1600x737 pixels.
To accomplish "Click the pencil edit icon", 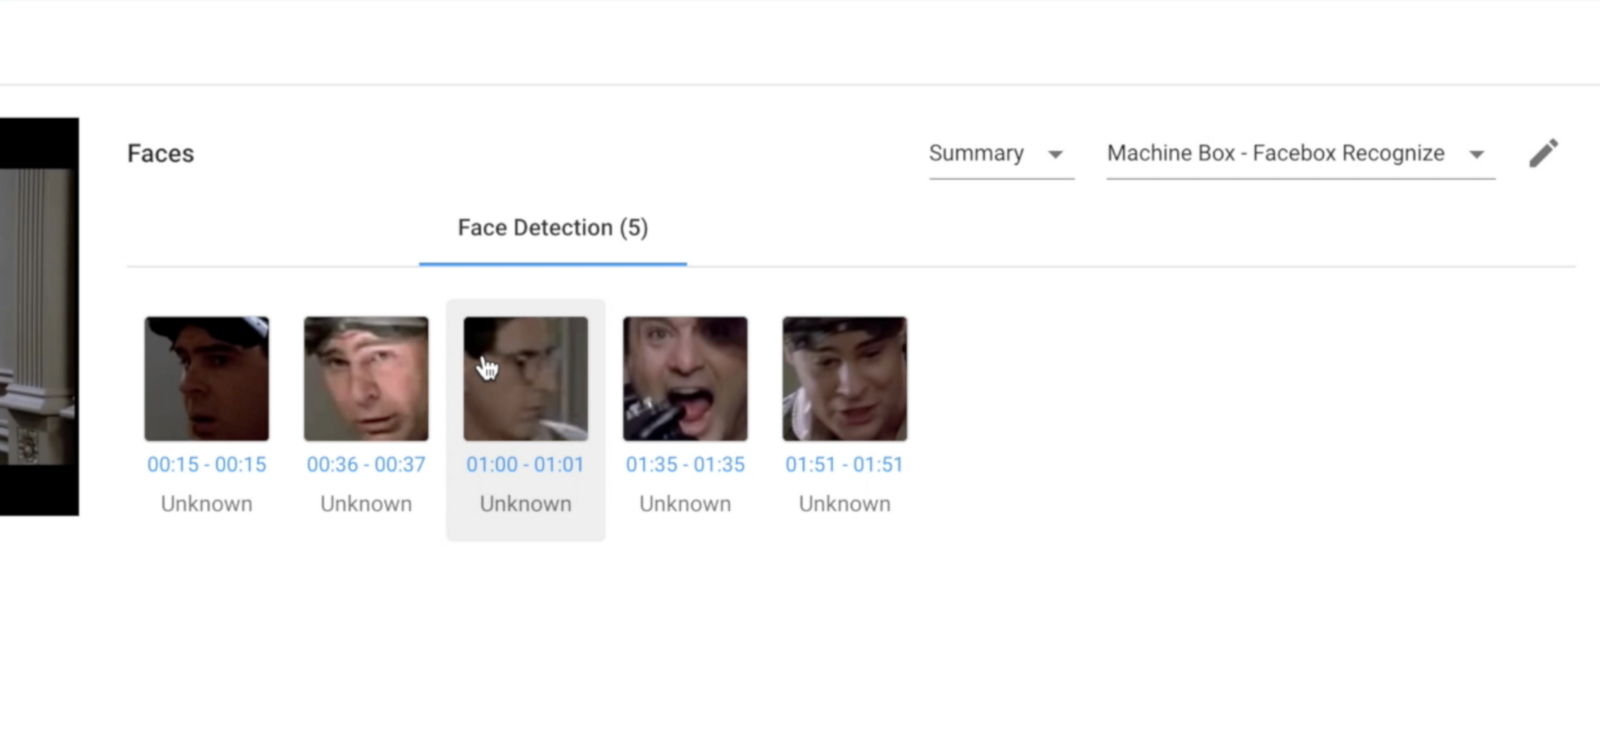I will tap(1543, 153).
